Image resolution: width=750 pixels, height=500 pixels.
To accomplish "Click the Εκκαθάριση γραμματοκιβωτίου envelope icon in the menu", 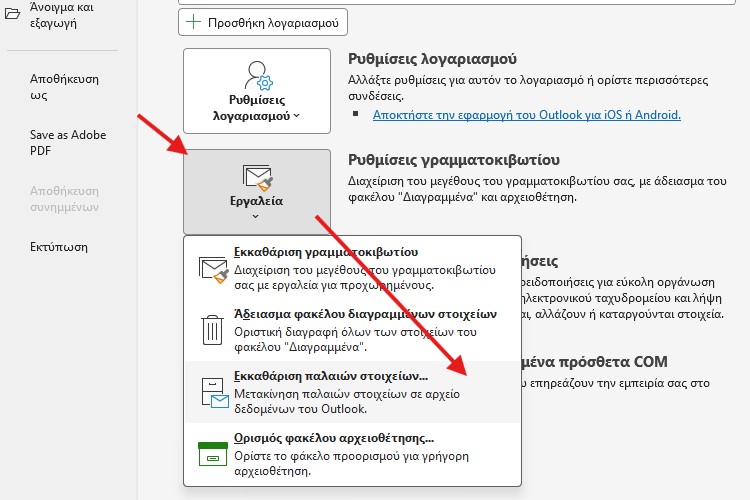I will [x=214, y=269].
